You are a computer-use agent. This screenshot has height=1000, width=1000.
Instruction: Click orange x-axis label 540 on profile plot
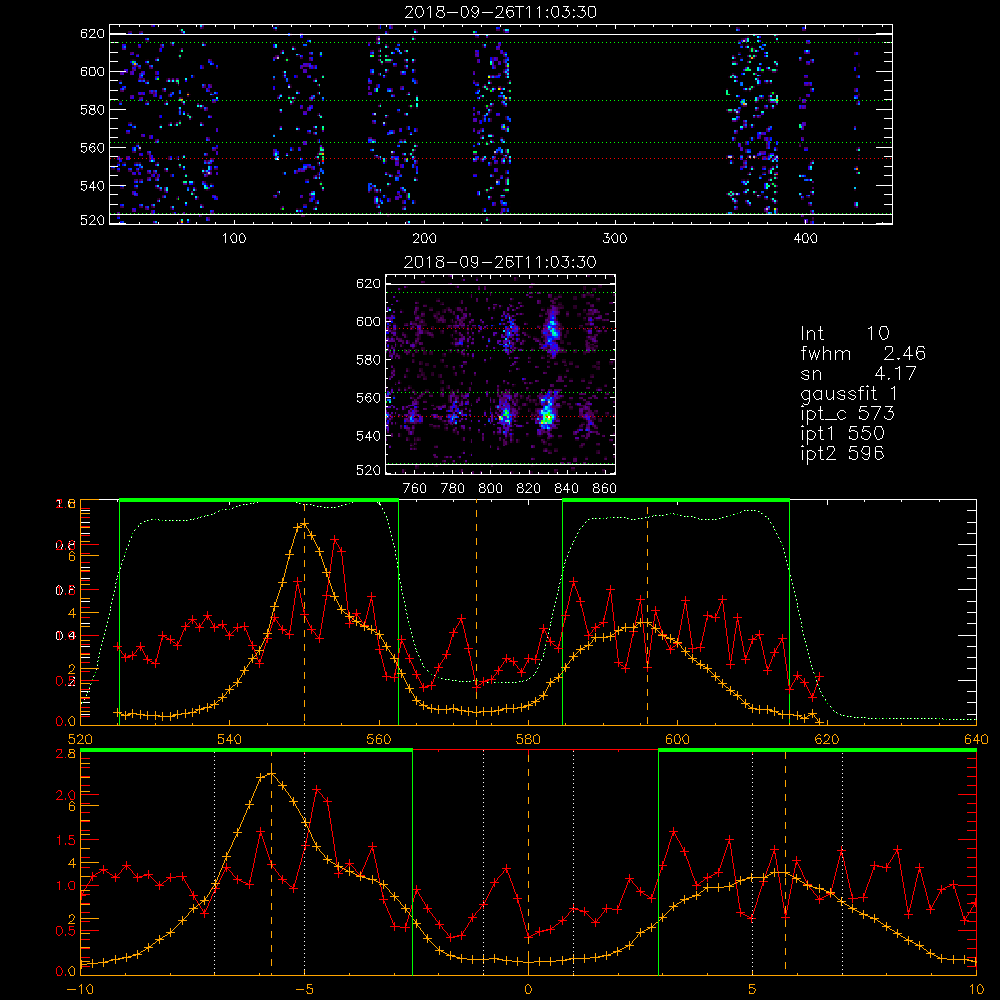(x=230, y=739)
